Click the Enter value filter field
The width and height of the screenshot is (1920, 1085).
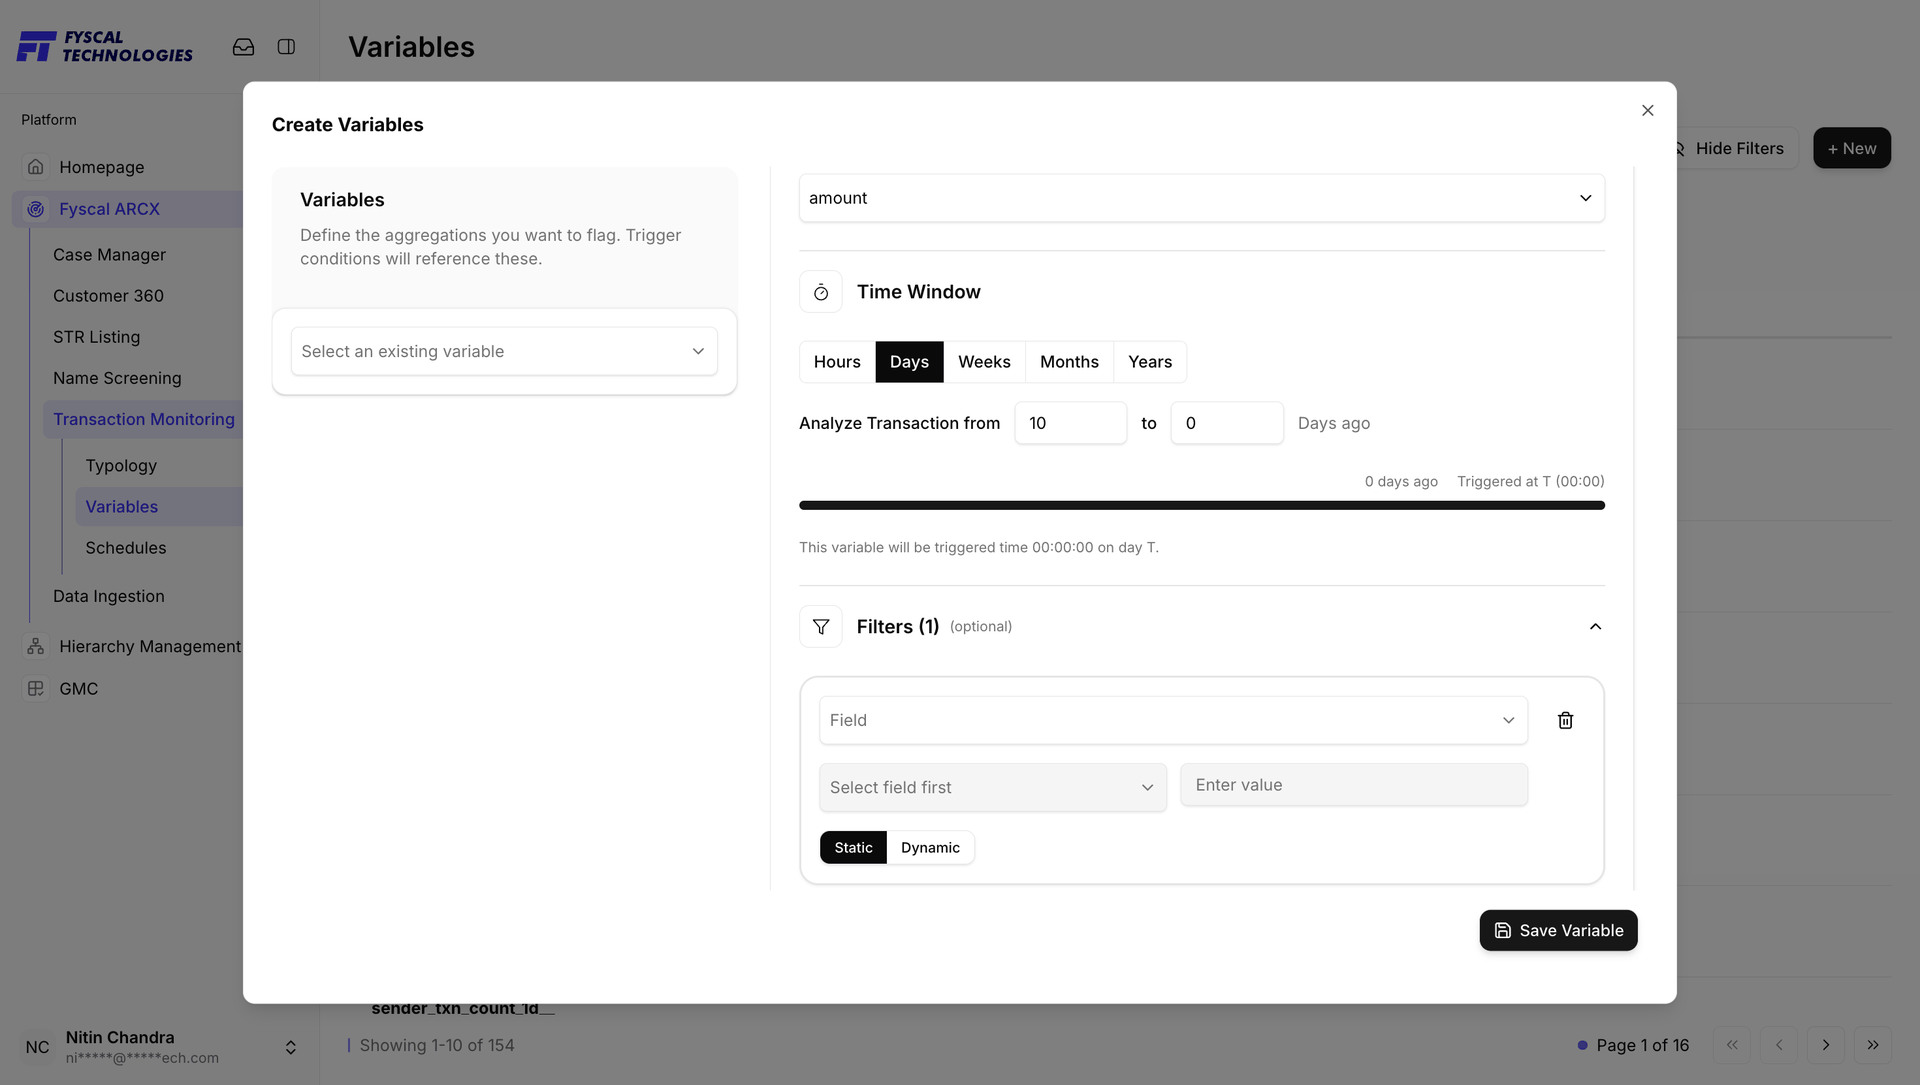point(1354,786)
